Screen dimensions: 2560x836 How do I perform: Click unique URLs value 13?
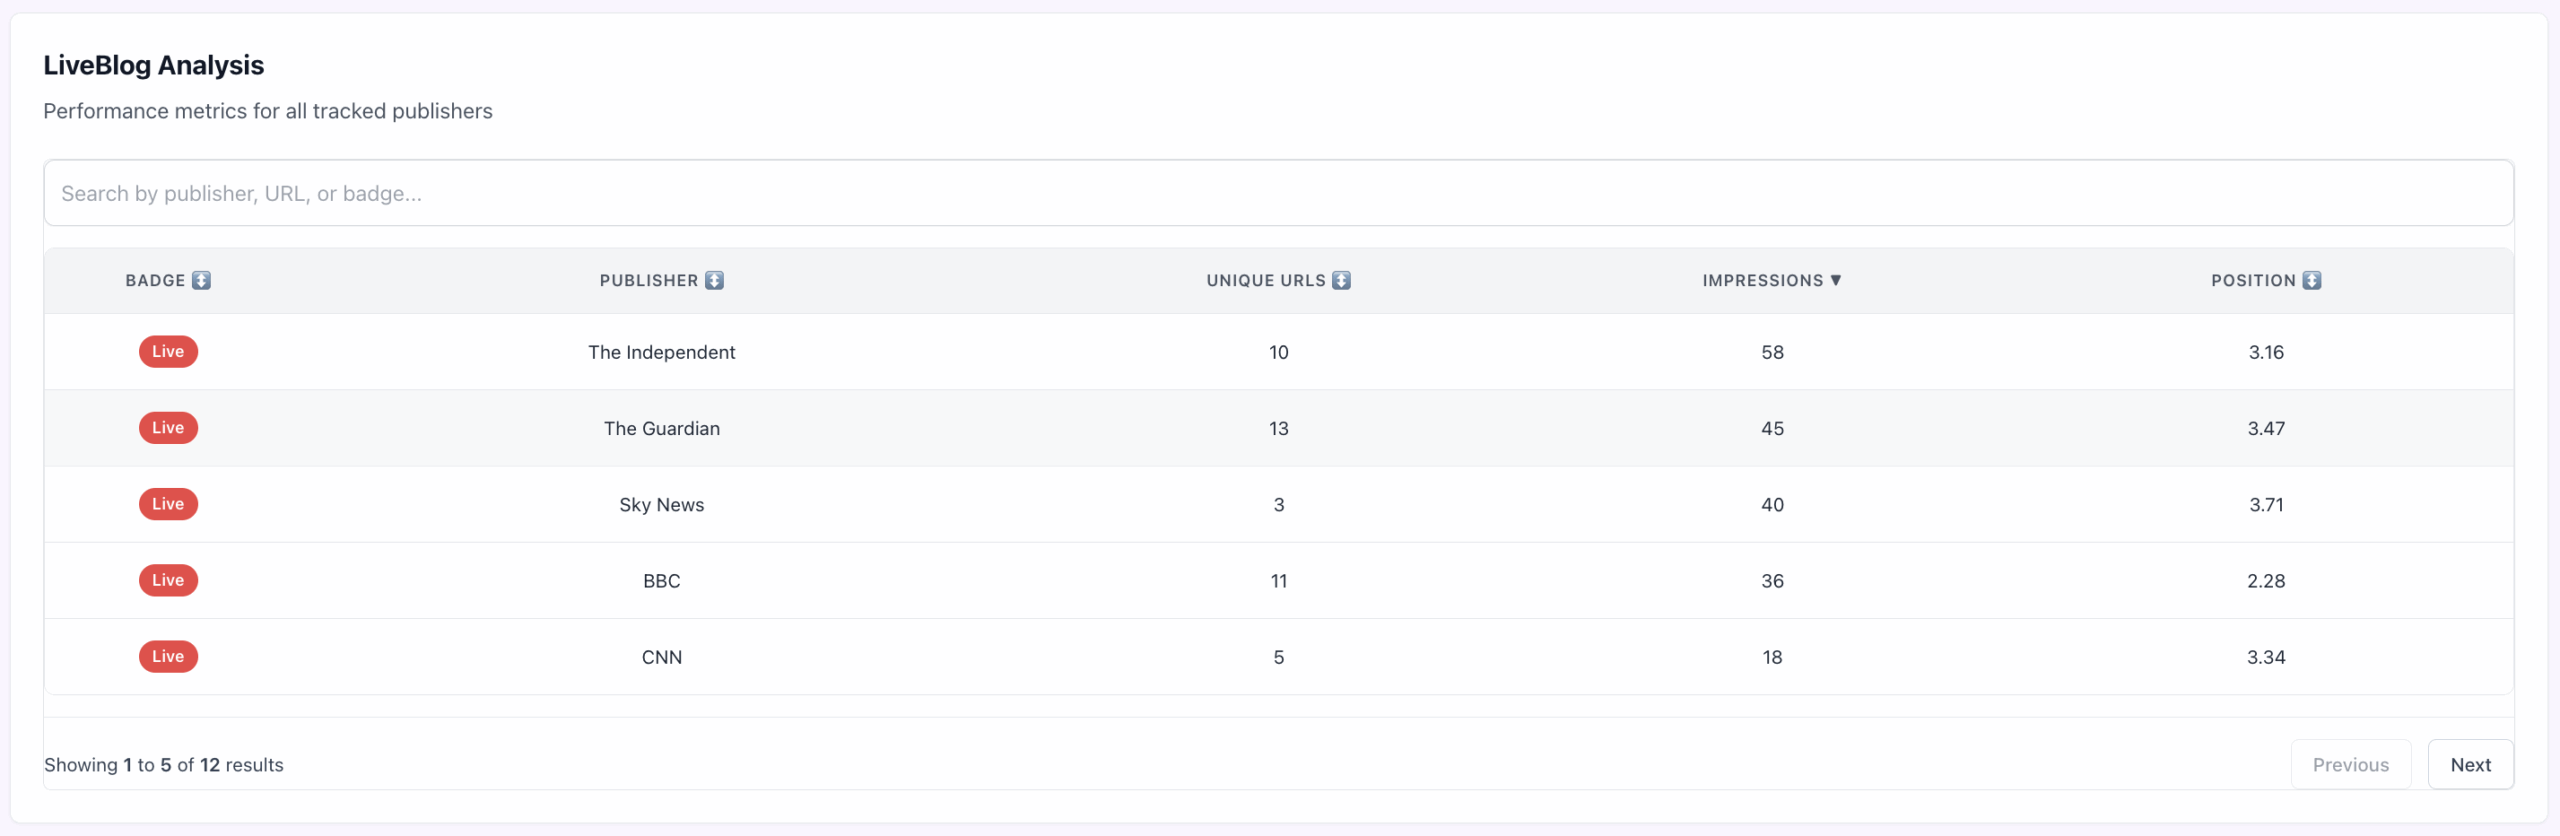tap(1279, 428)
